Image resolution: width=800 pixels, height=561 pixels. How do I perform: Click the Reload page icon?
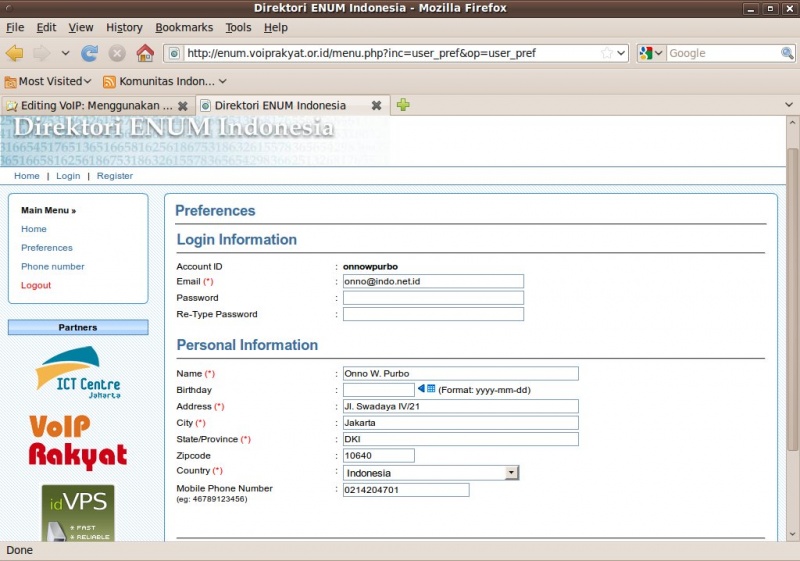[90, 53]
